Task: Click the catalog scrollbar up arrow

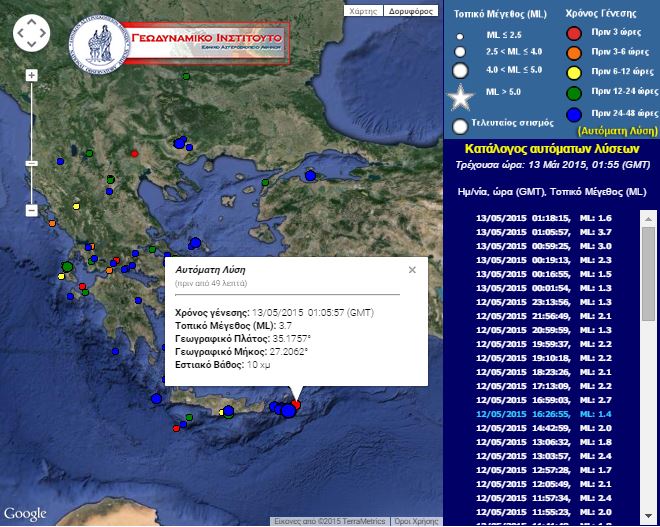Action: tap(648, 219)
